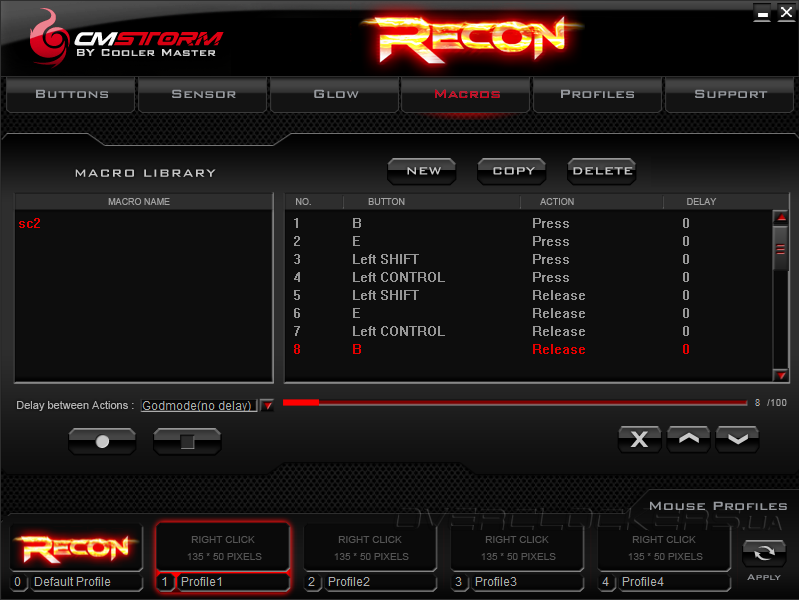Apply settings with the refresh icon

click(x=763, y=553)
